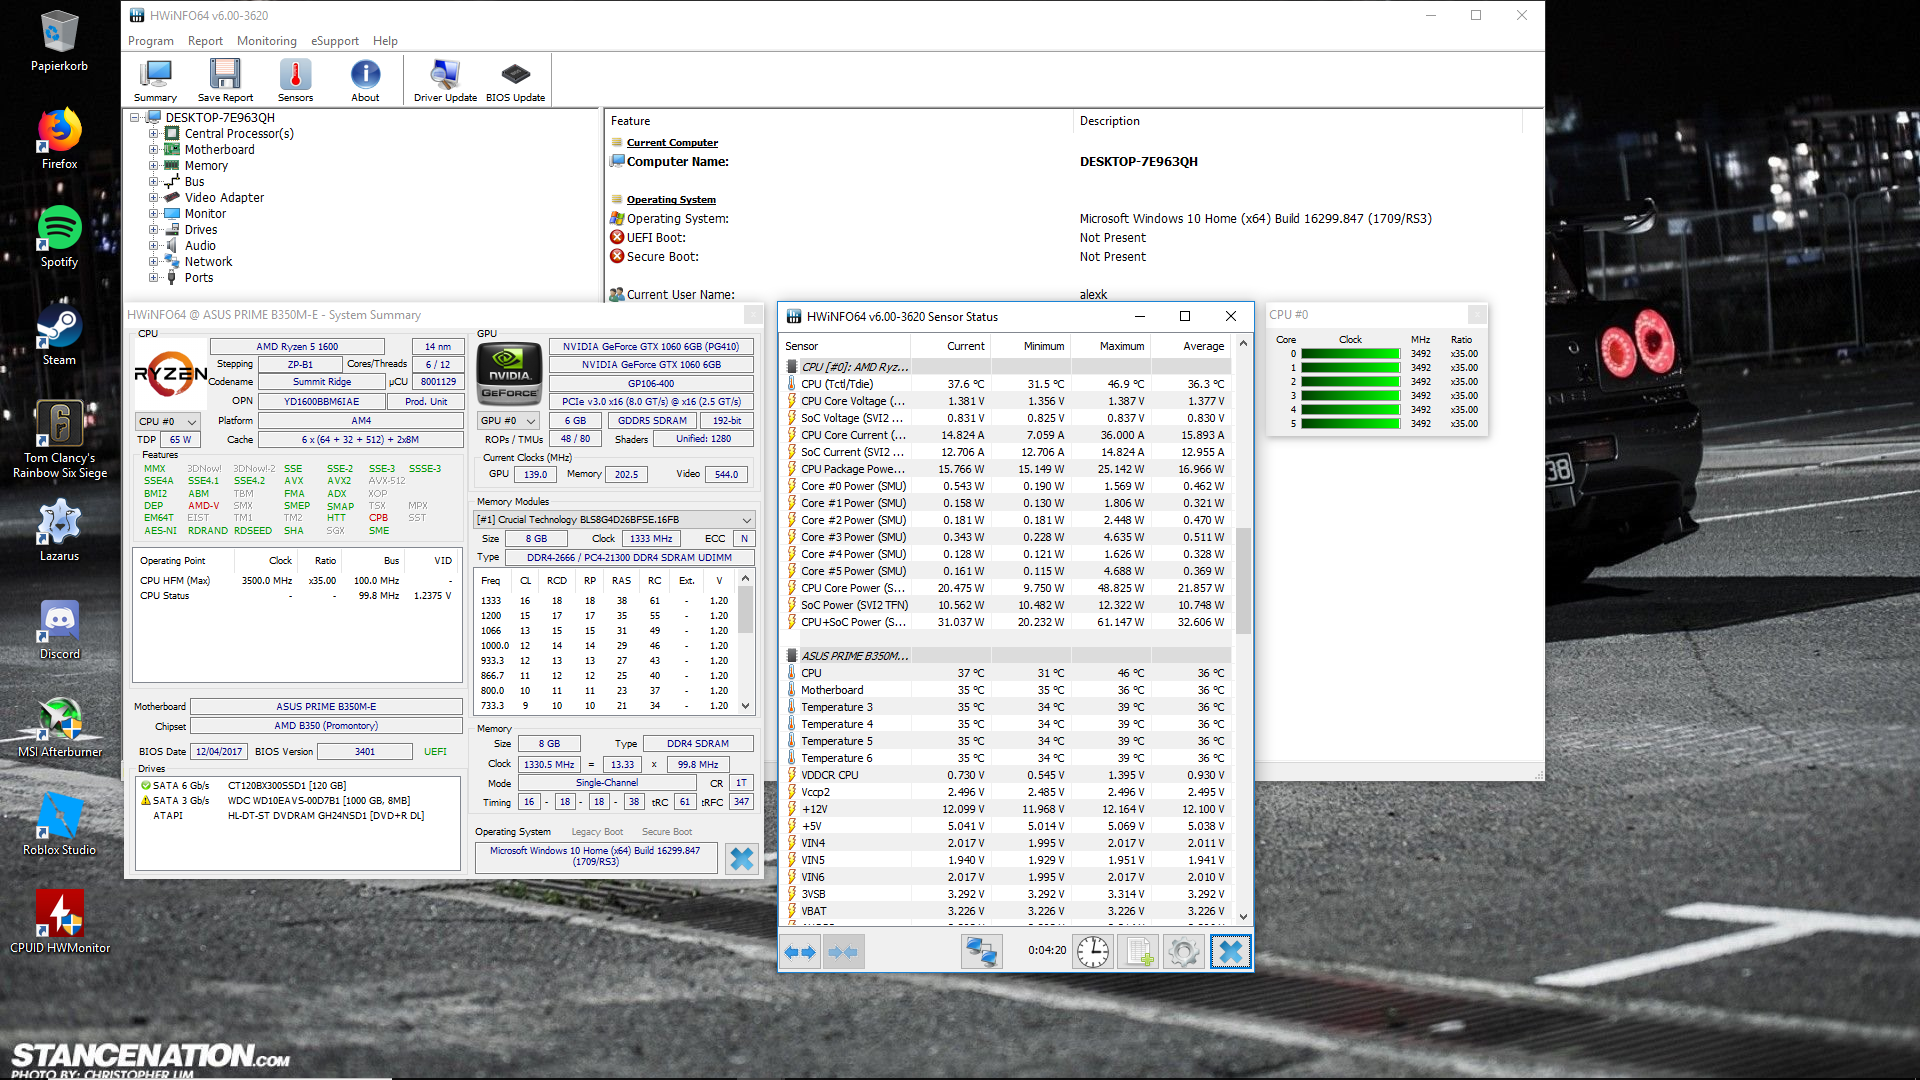Viewport: 1920px width, 1080px height.
Task: Click the Current Computer link
Action: tap(673, 142)
